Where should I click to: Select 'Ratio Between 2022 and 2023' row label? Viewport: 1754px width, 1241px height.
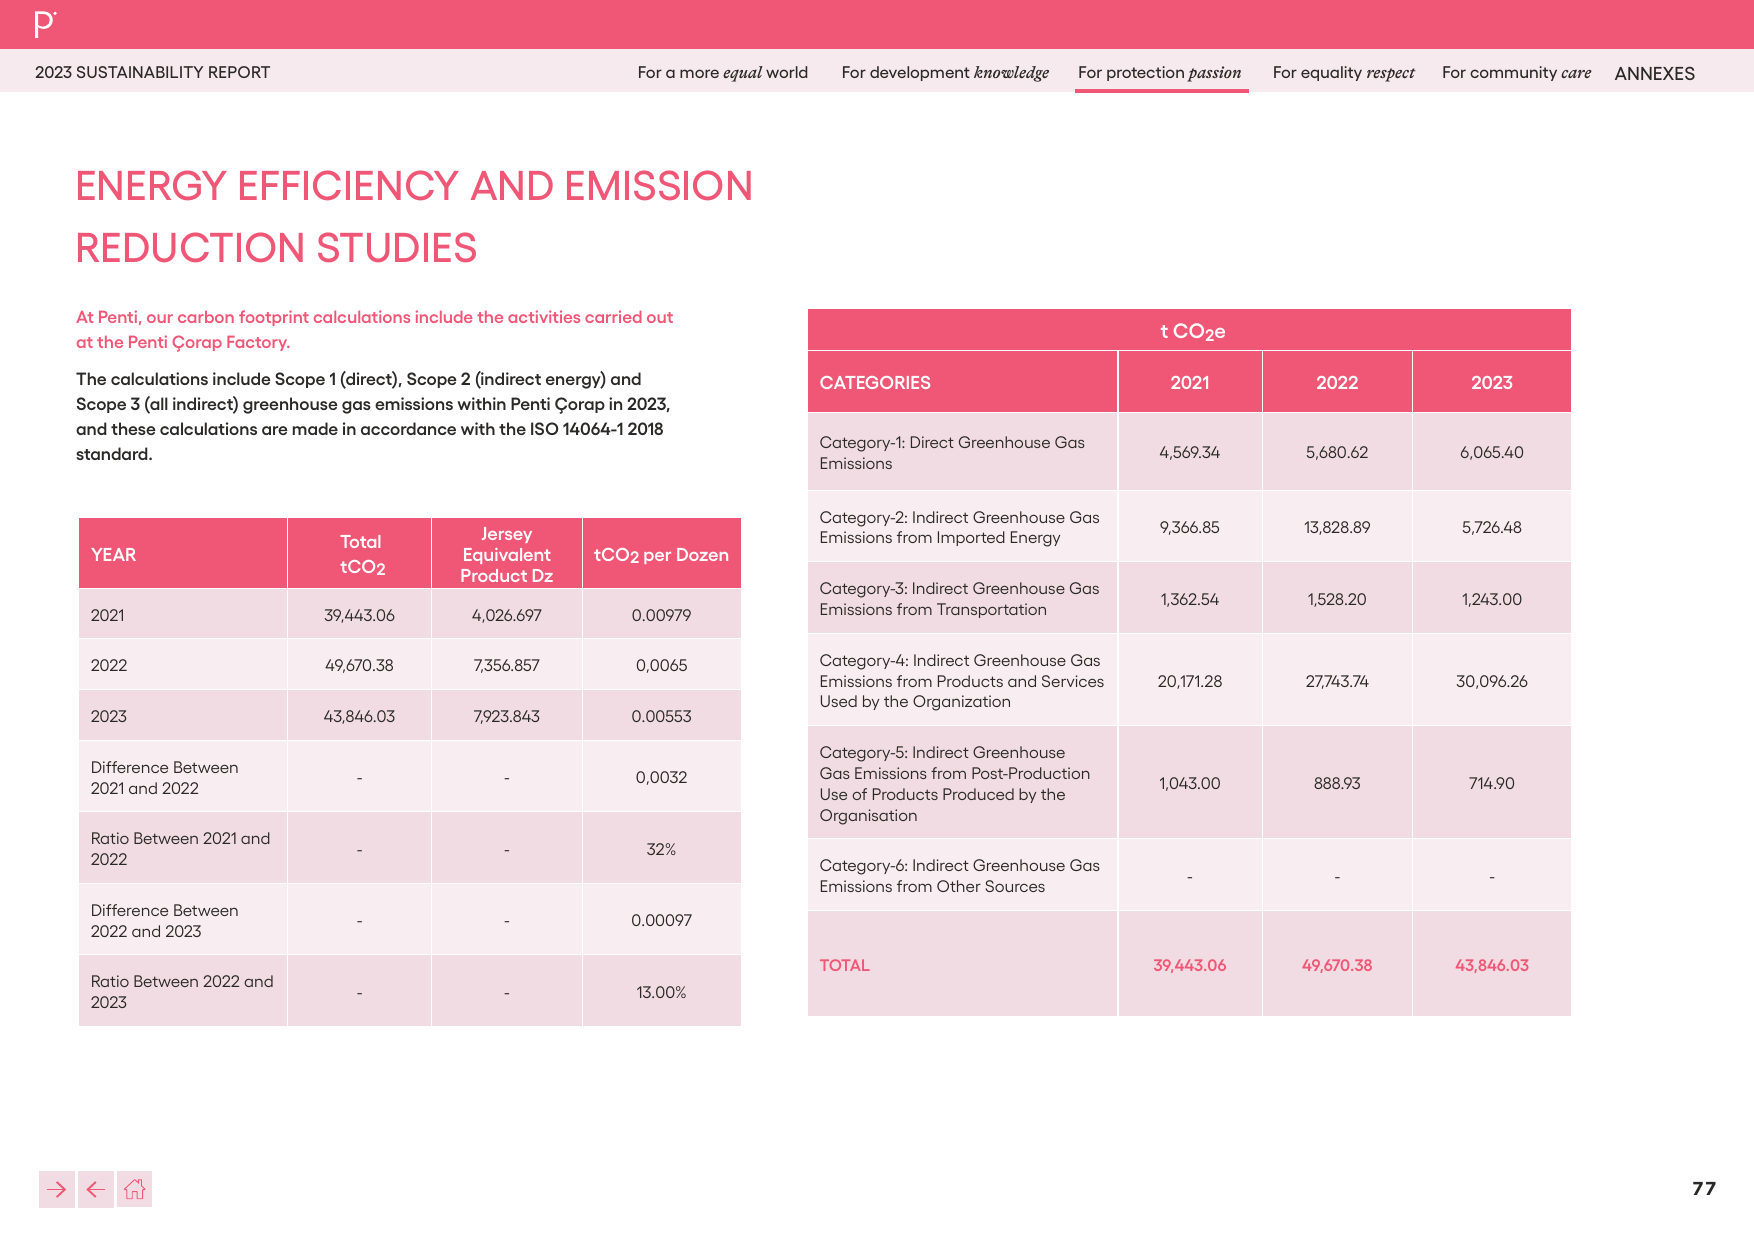[x=182, y=992]
